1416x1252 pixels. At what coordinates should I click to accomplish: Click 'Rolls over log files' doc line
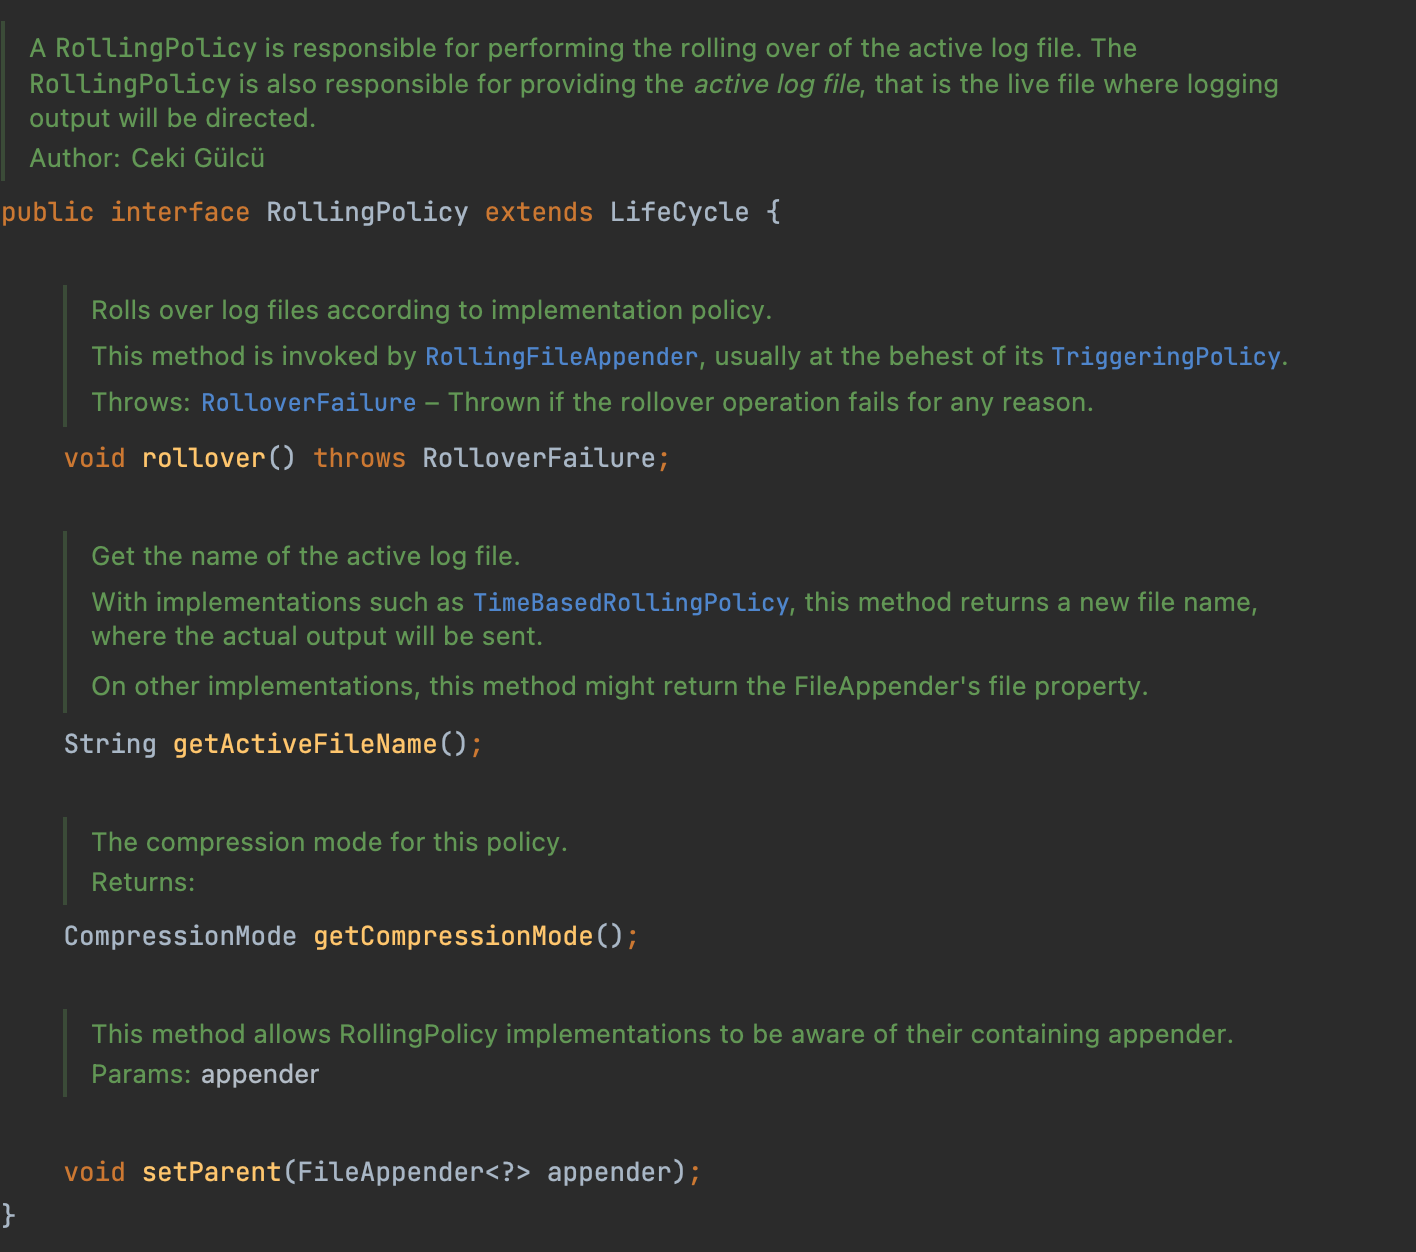(431, 311)
